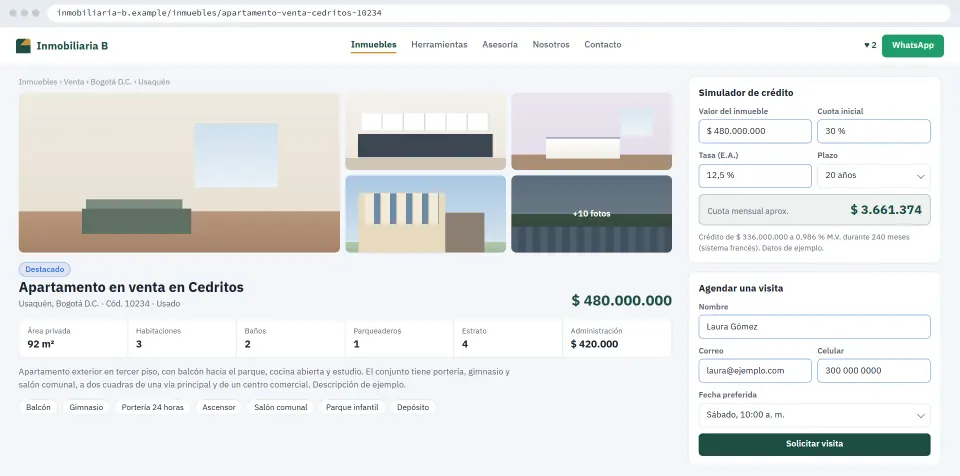Click the Destacado badge
Screen dimensions: 960x476
(45, 270)
